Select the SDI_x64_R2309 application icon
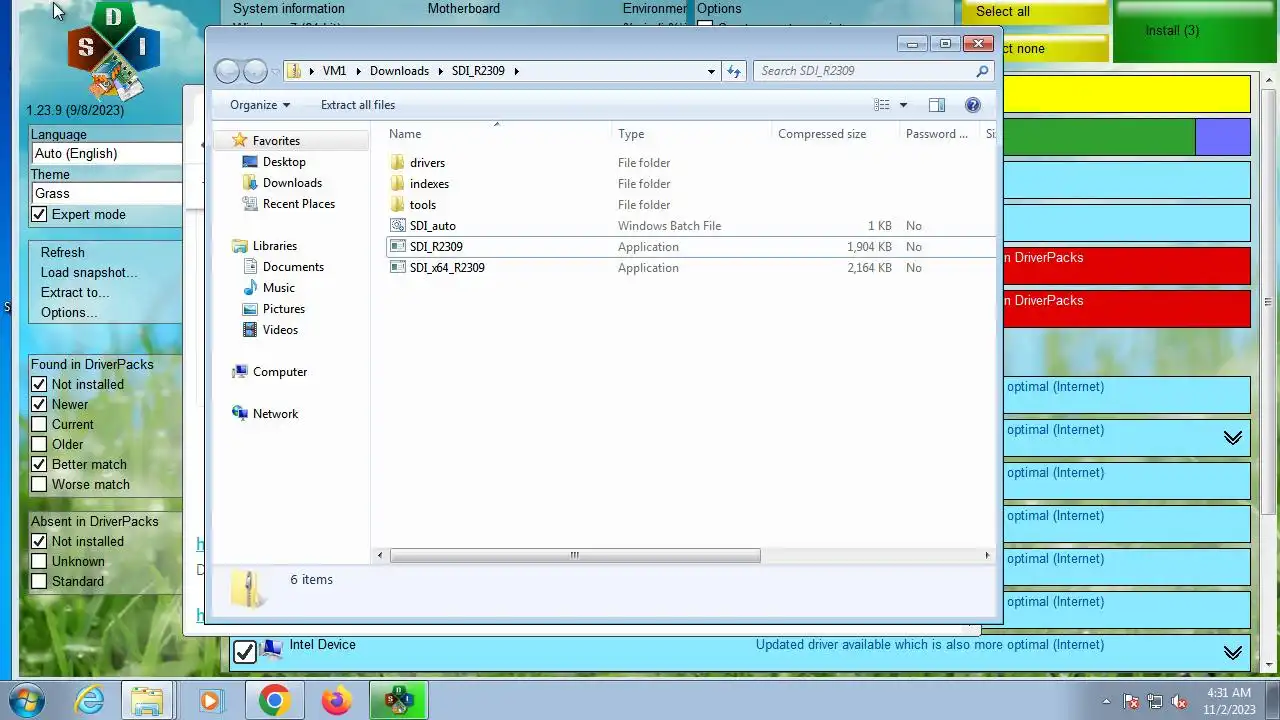 pyautogui.click(x=397, y=268)
